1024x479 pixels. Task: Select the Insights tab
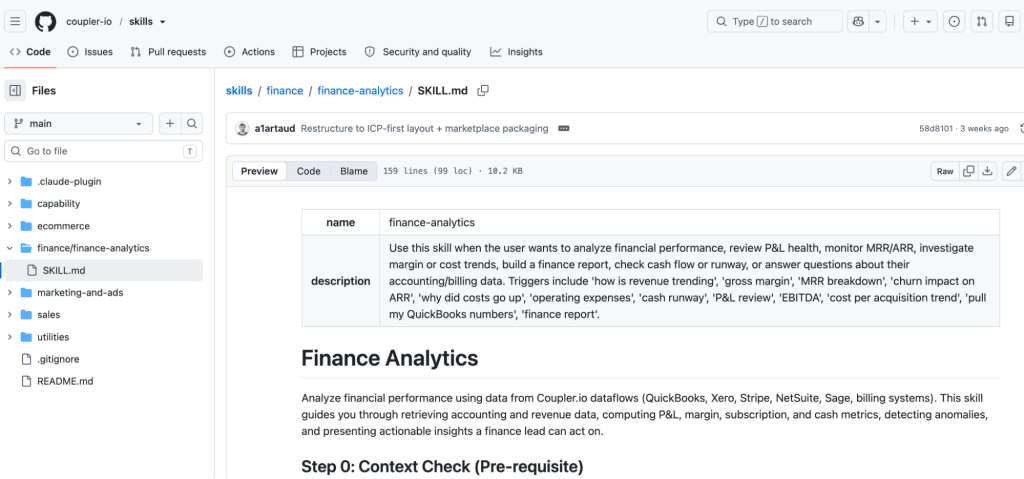click(517, 52)
